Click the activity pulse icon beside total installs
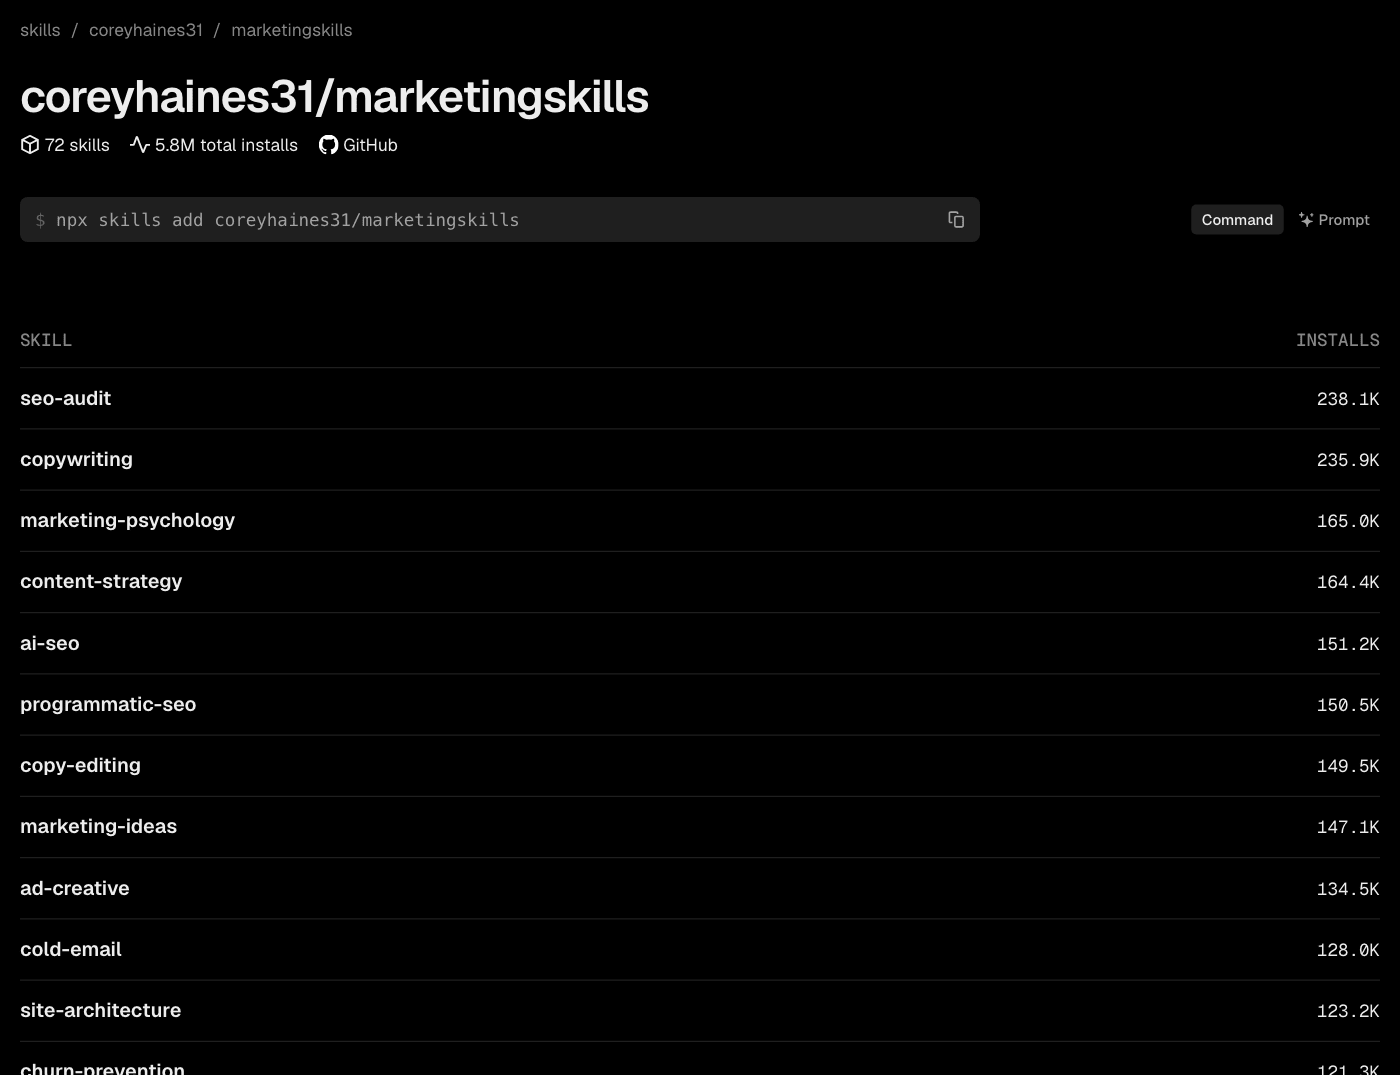The image size is (1400, 1075). [140, 145]
